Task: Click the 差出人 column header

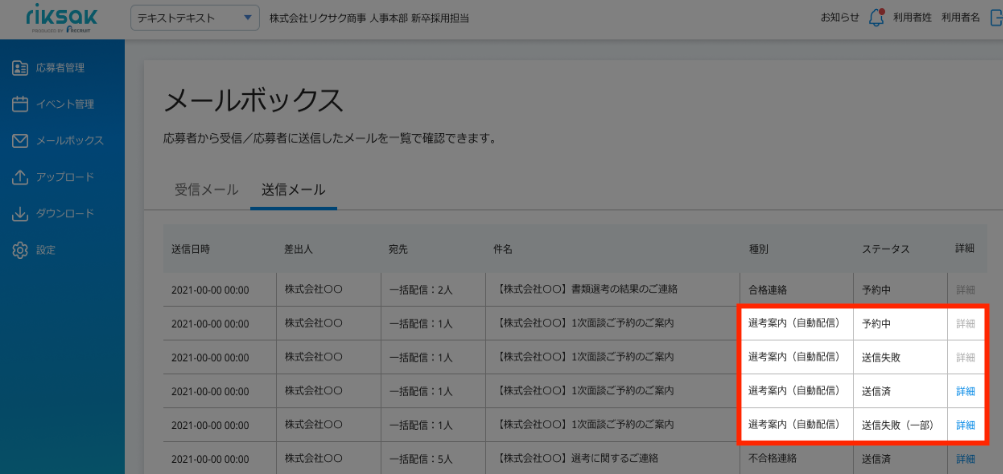Action: point(299,249)
